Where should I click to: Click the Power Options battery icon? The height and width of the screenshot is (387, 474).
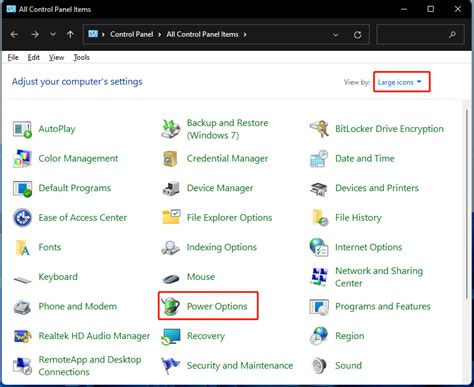171,306
